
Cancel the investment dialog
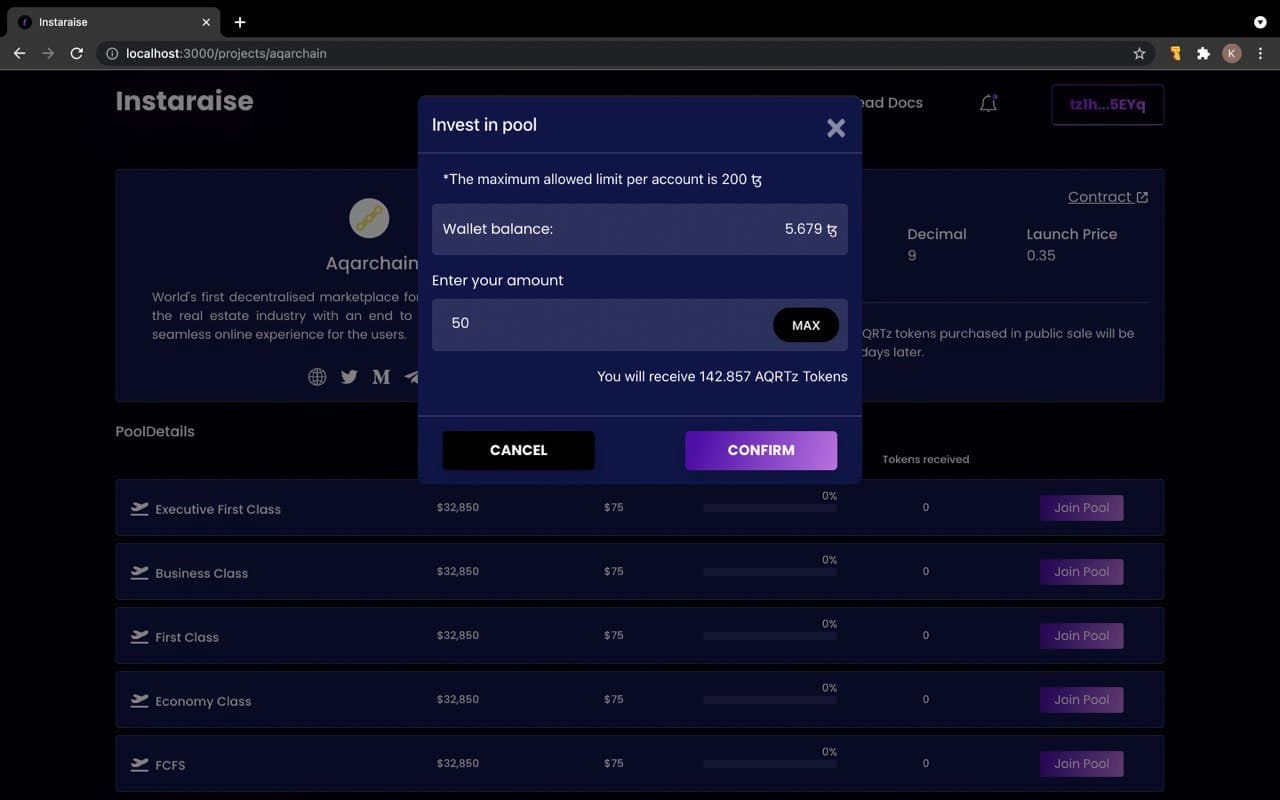click(x=518, y=450)
